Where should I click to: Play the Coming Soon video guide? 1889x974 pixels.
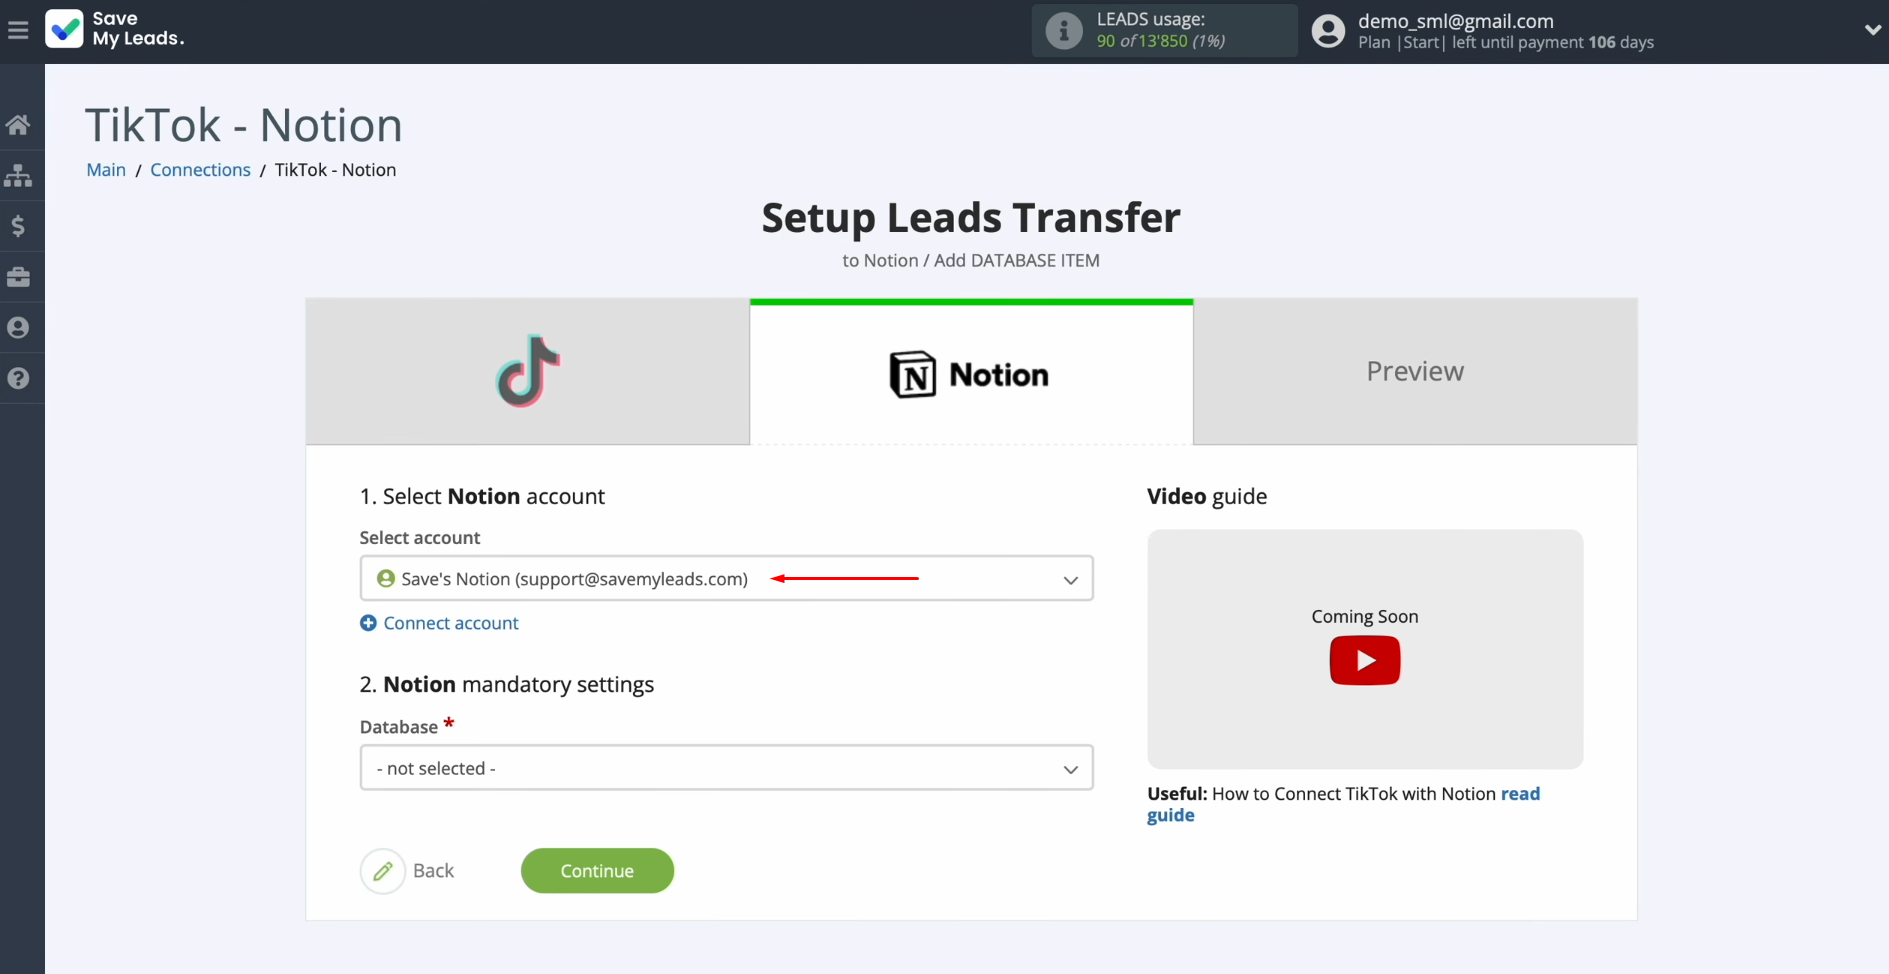(x=1365, y=660)
